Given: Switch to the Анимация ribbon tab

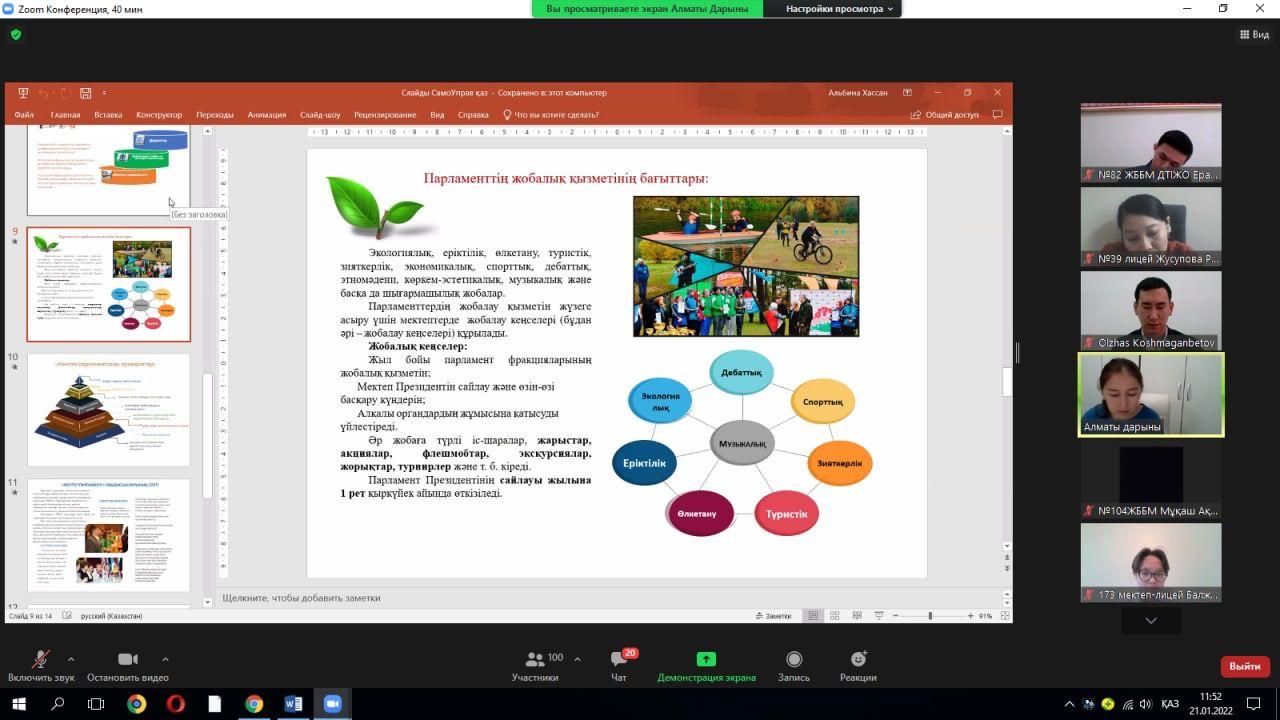Looking at the screenshot, I should 266,115.
